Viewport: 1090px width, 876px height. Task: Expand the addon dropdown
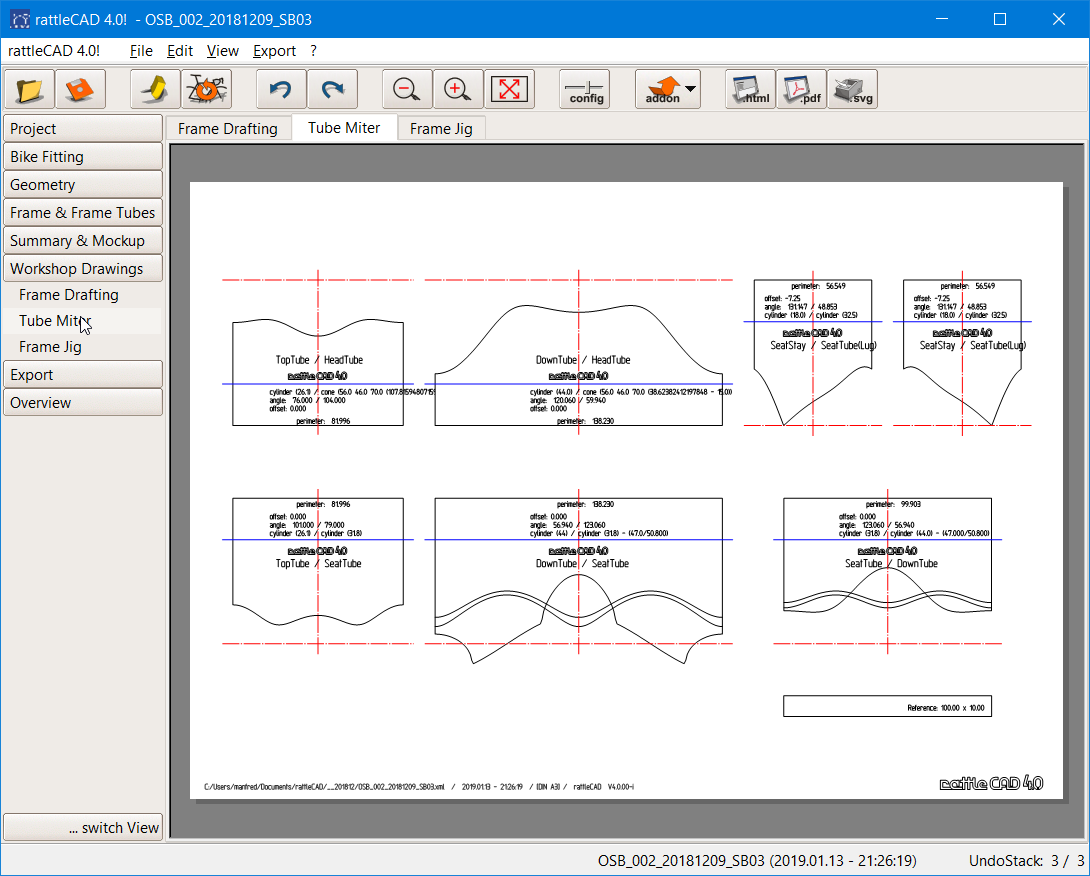click(690, 89)
